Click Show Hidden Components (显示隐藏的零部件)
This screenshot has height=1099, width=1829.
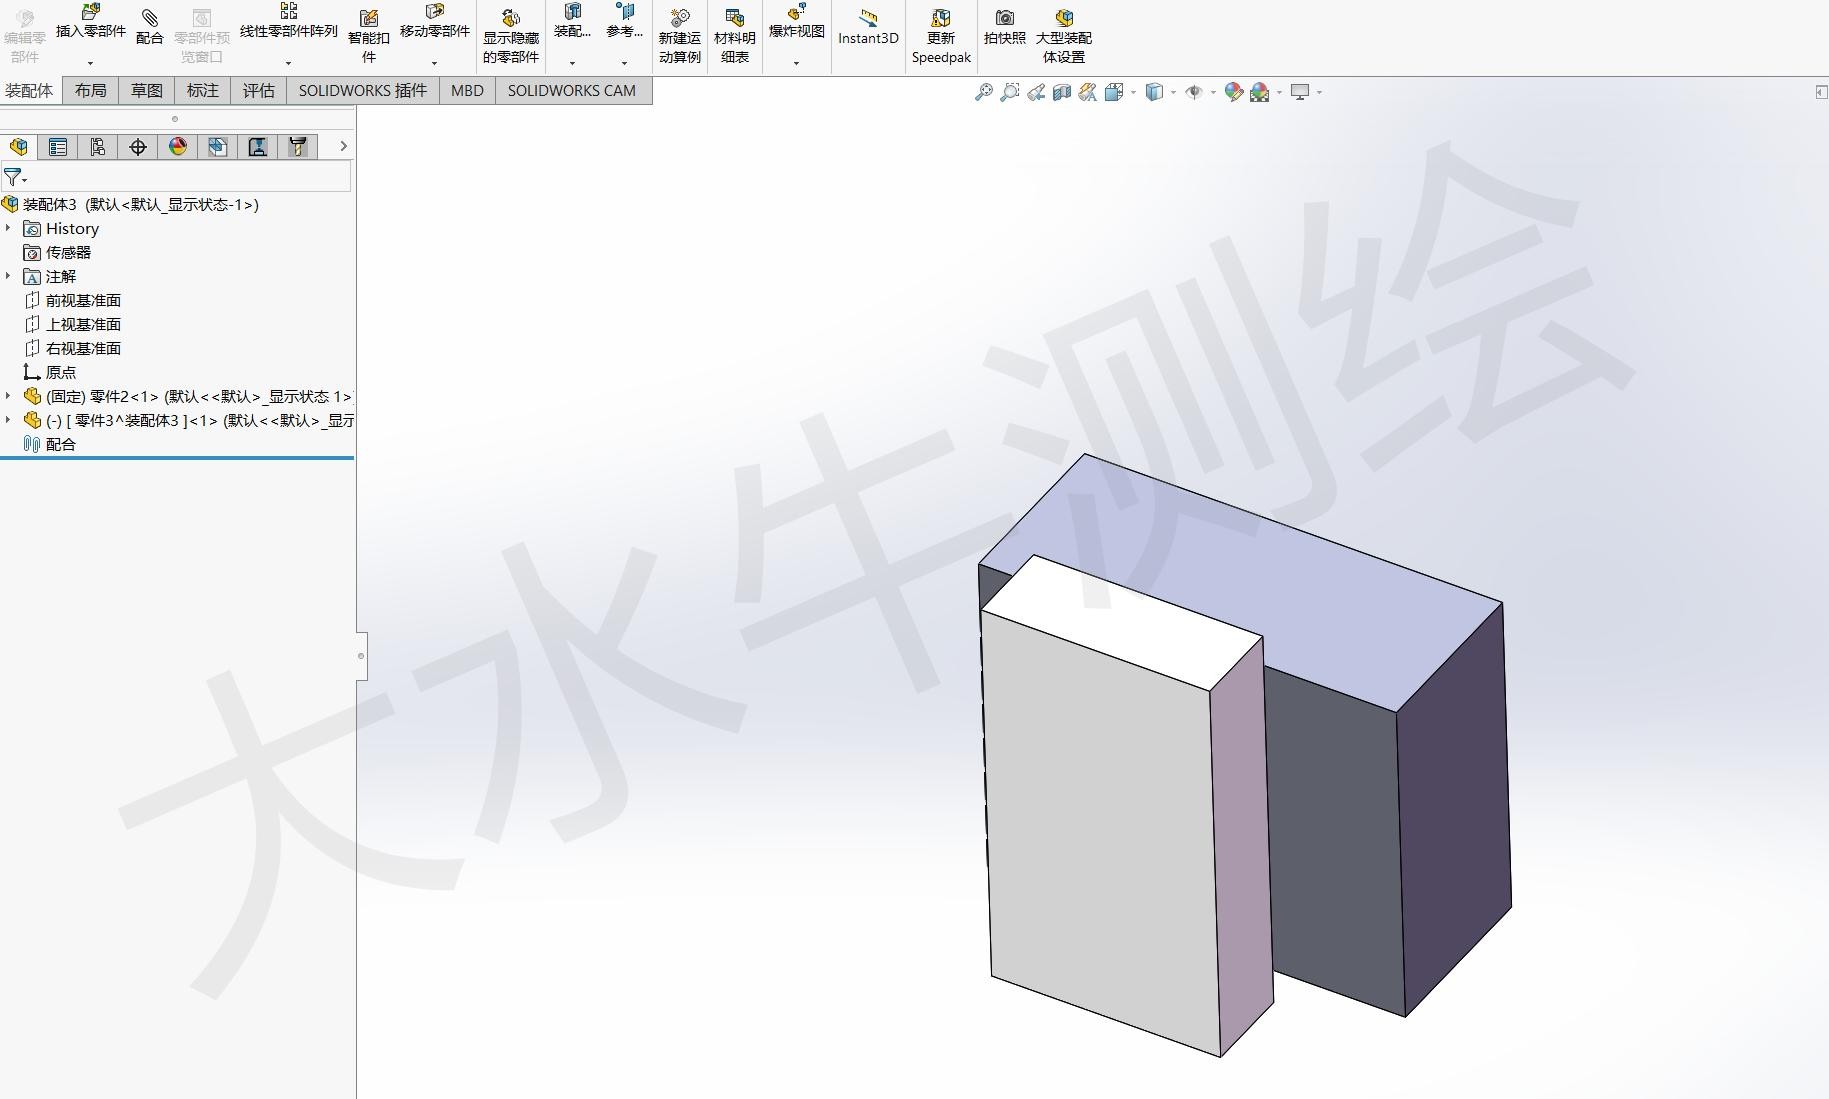[x=510, y=37]
